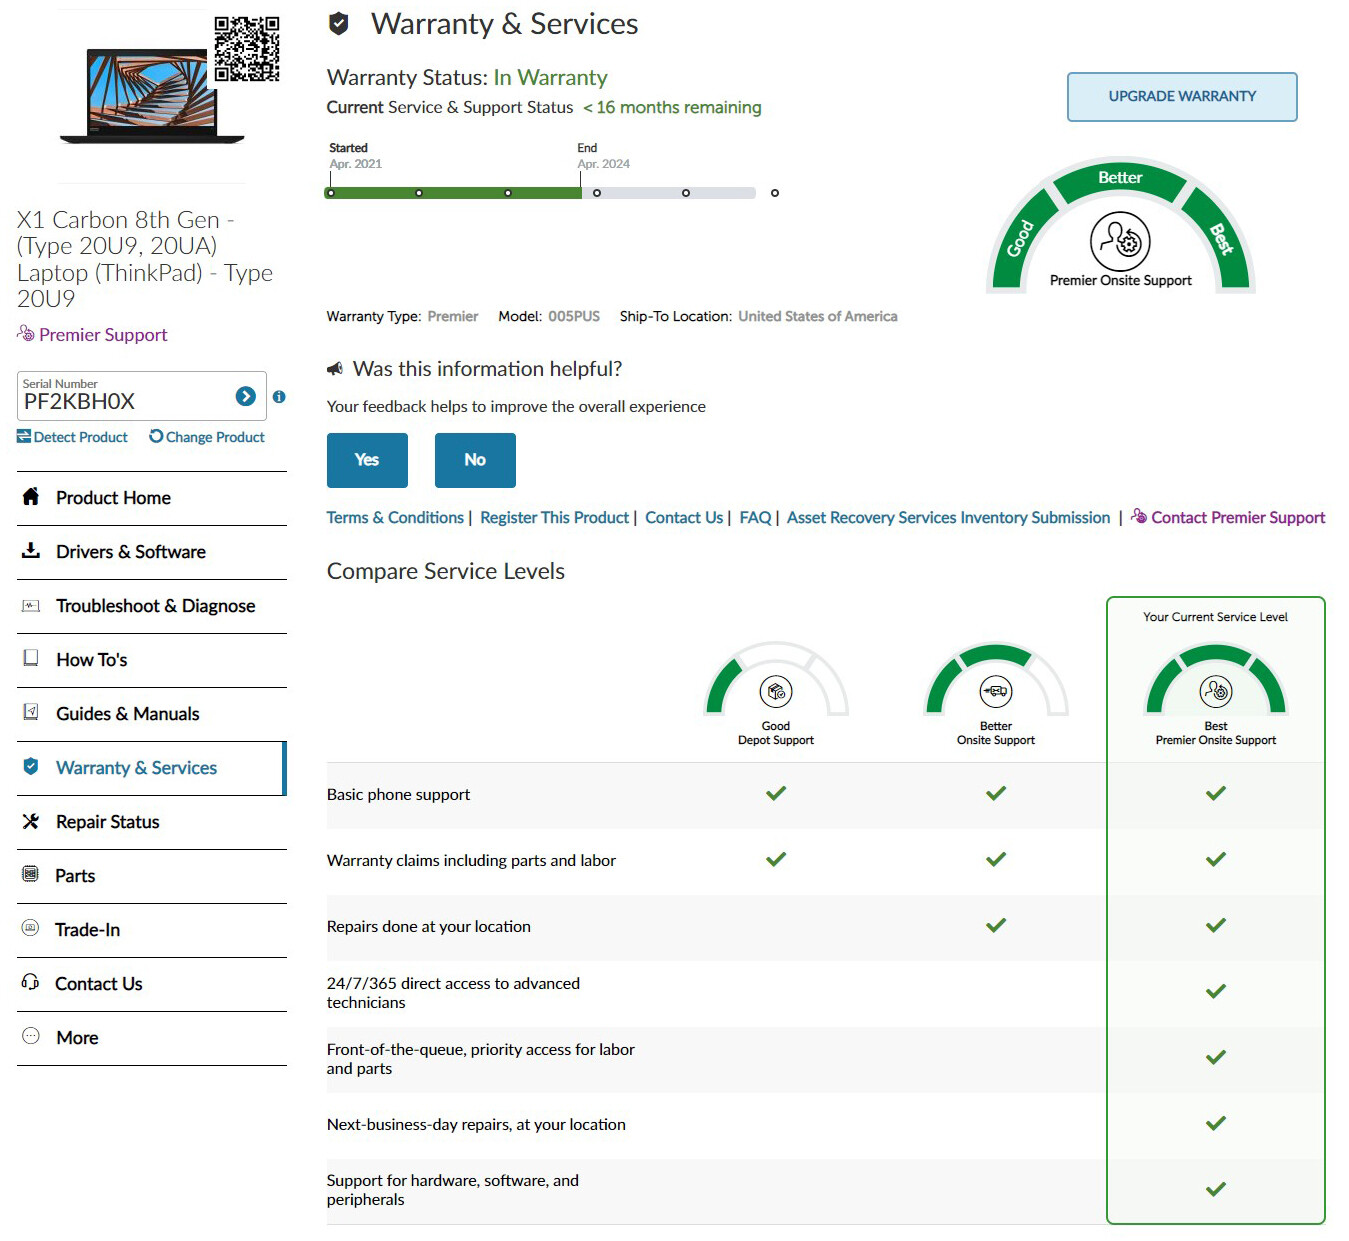Image resolution: width=1349 pixels, height=1241 pixels.
Task: Open Drivers & Software menu item
Action: [131, 552]
